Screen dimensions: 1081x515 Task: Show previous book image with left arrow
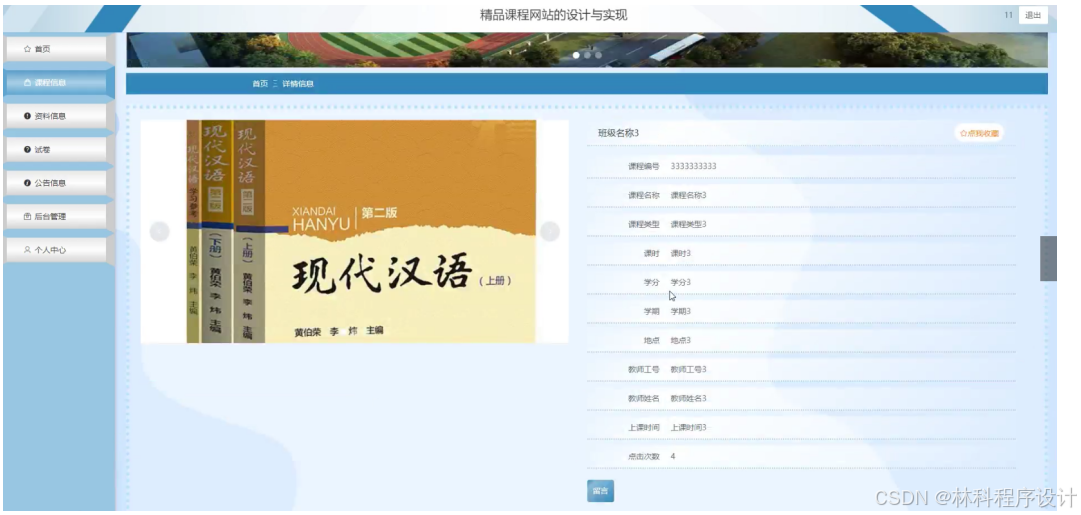point(159,232)
